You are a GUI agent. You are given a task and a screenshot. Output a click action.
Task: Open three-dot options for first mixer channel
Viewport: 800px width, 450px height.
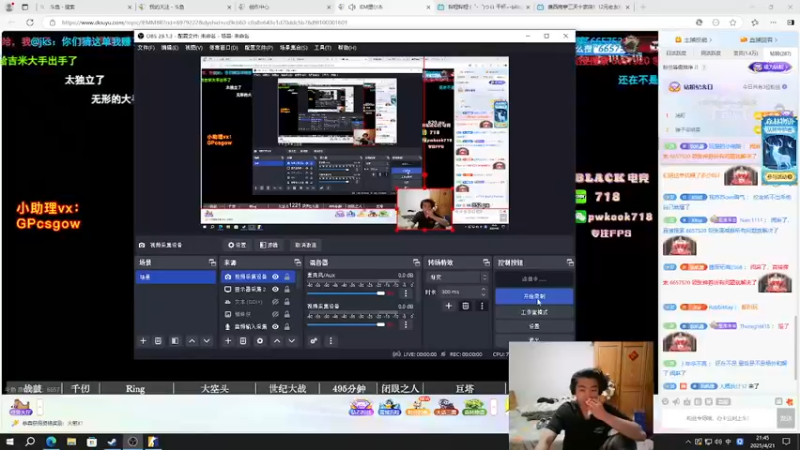tap(406, 293)
